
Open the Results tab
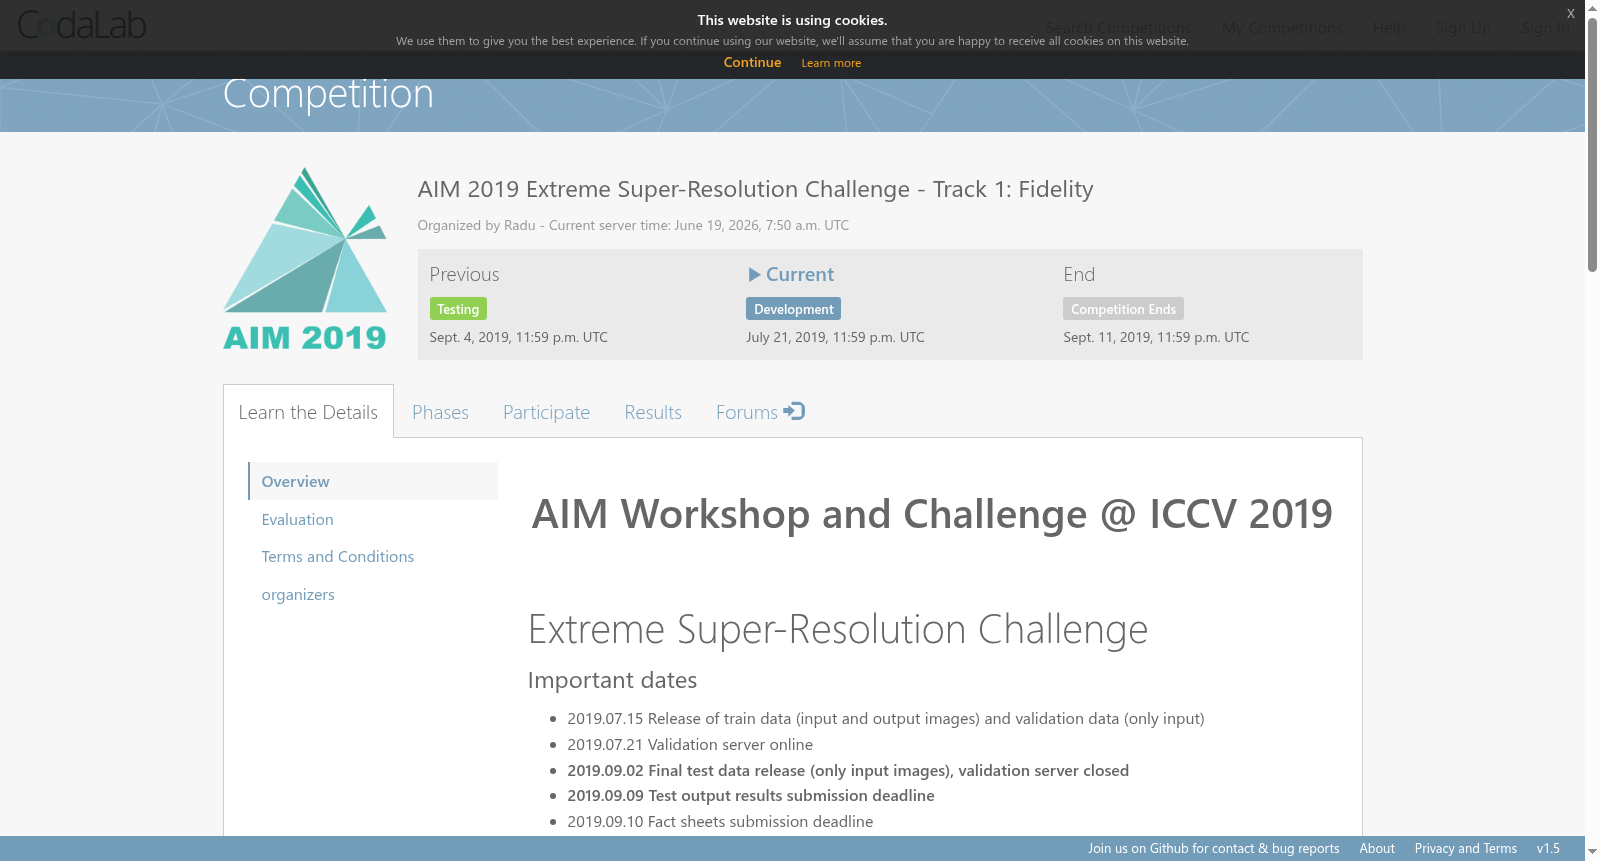(x=653, y=412)
